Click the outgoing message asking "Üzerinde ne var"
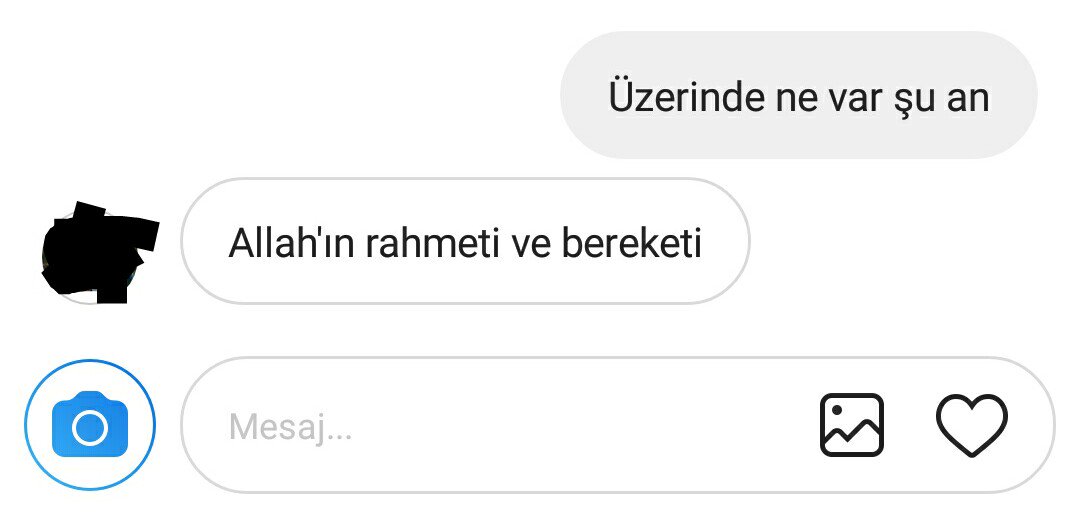1080x518 pixels. [798, 96]
